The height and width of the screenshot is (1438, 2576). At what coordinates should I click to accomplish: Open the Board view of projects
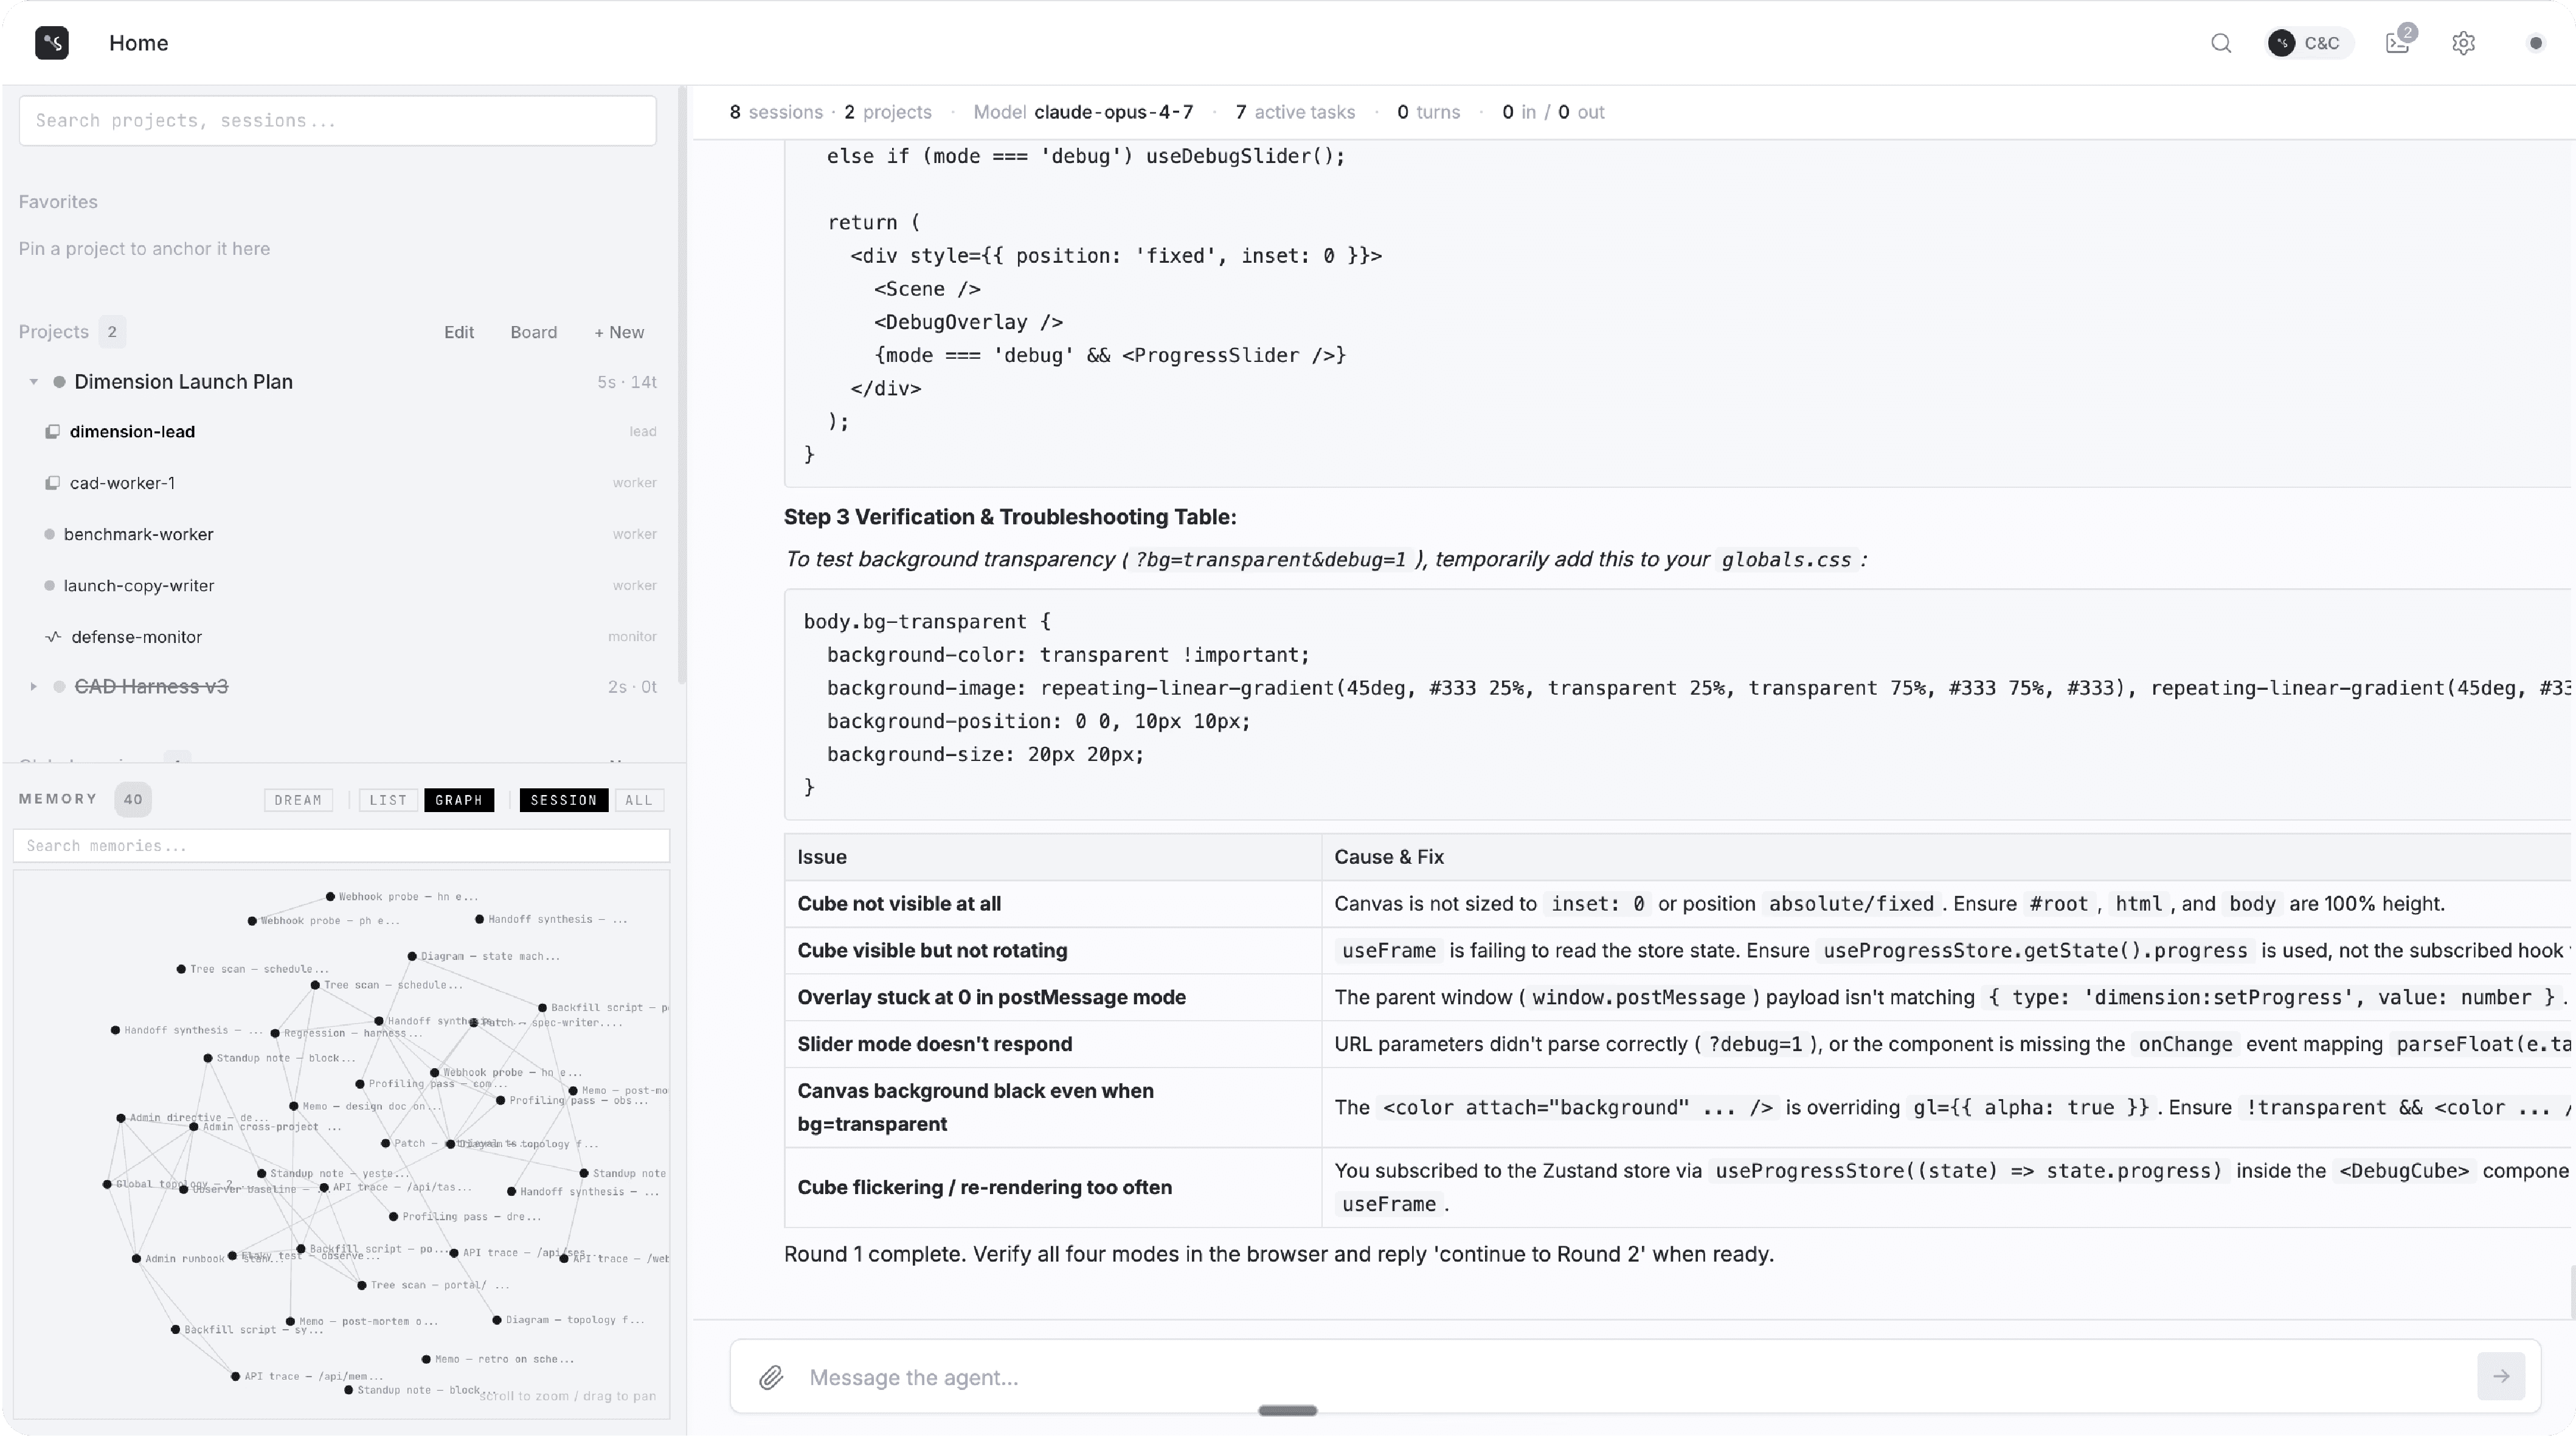coord(533,332)
